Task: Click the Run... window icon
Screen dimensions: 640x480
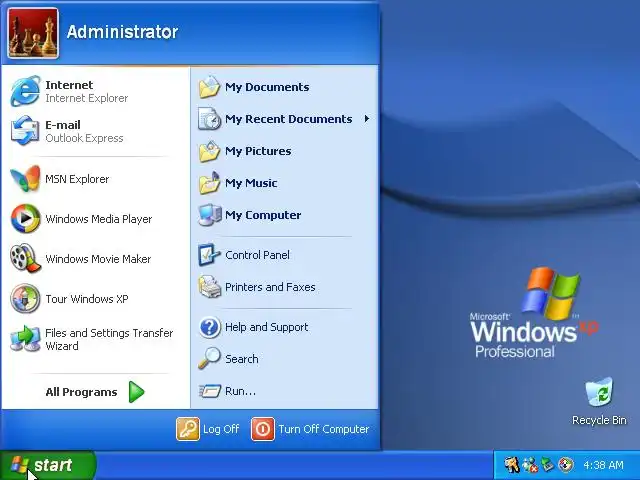Action: (209, 391)
